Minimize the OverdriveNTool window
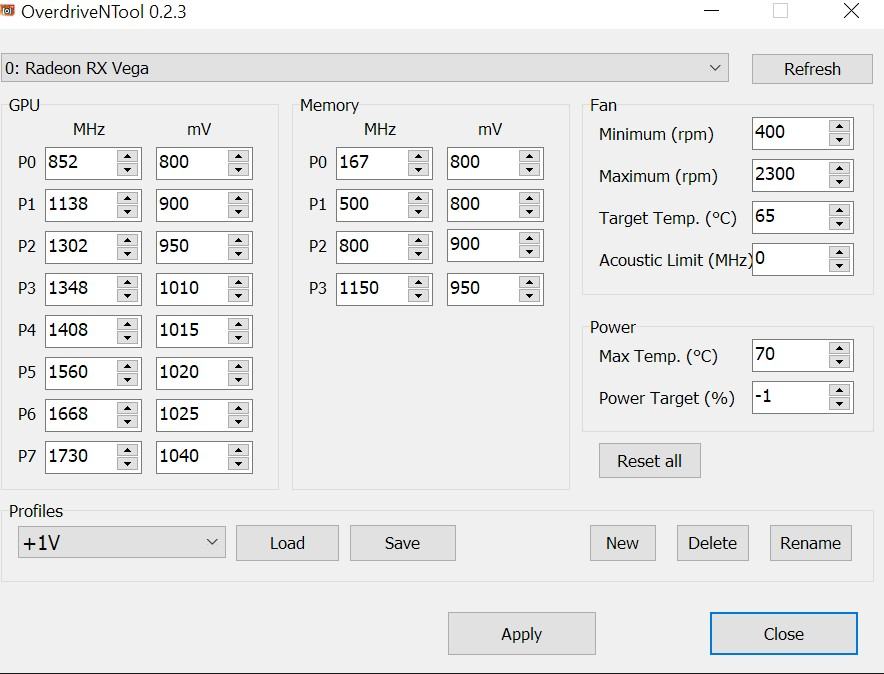The image size is (884, 674). point(711,11)
